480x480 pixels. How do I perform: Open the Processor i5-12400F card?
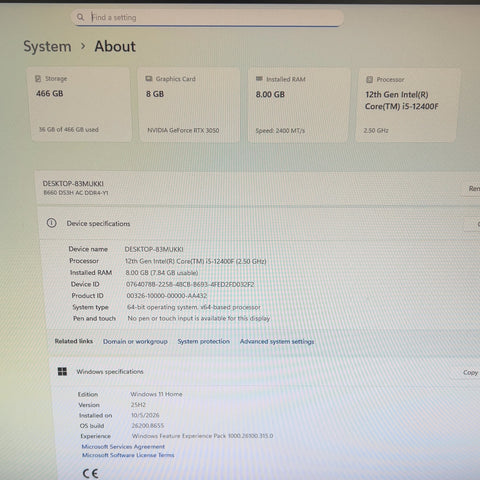coord(407,105)
